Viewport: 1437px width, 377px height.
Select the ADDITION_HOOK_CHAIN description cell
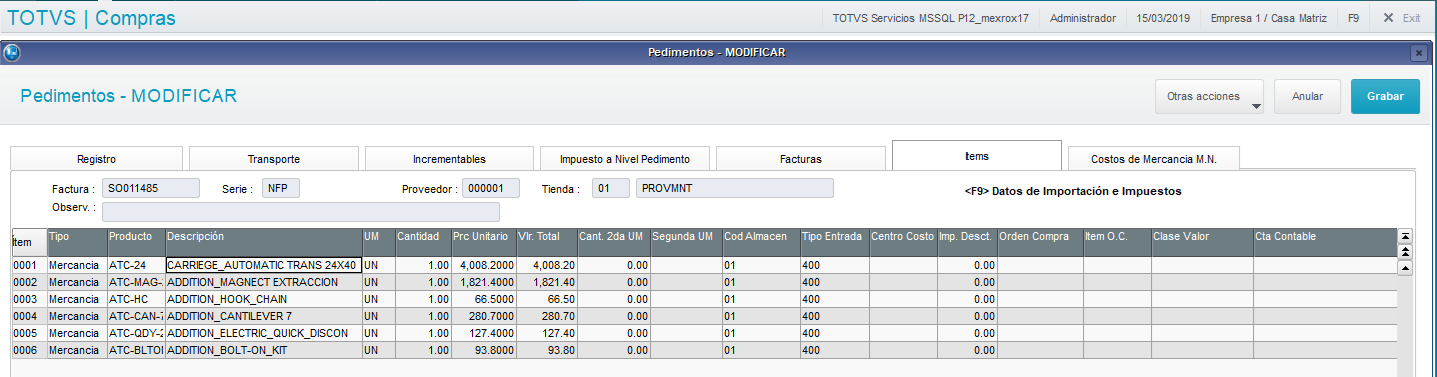(x=264, y=299)
